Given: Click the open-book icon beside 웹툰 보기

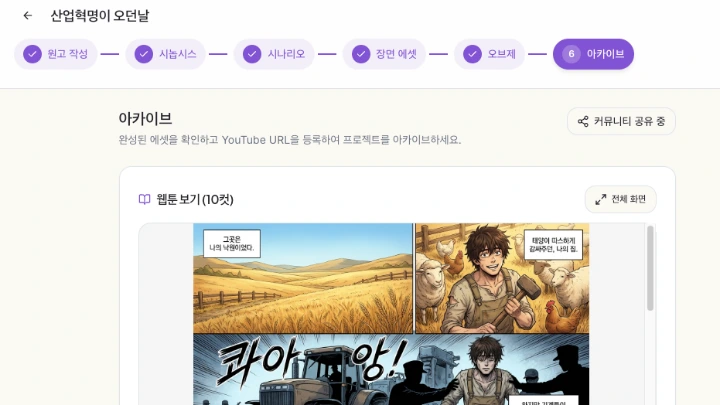Looking at the screenshot, I should pyautogui.click(x=144, y=199).
